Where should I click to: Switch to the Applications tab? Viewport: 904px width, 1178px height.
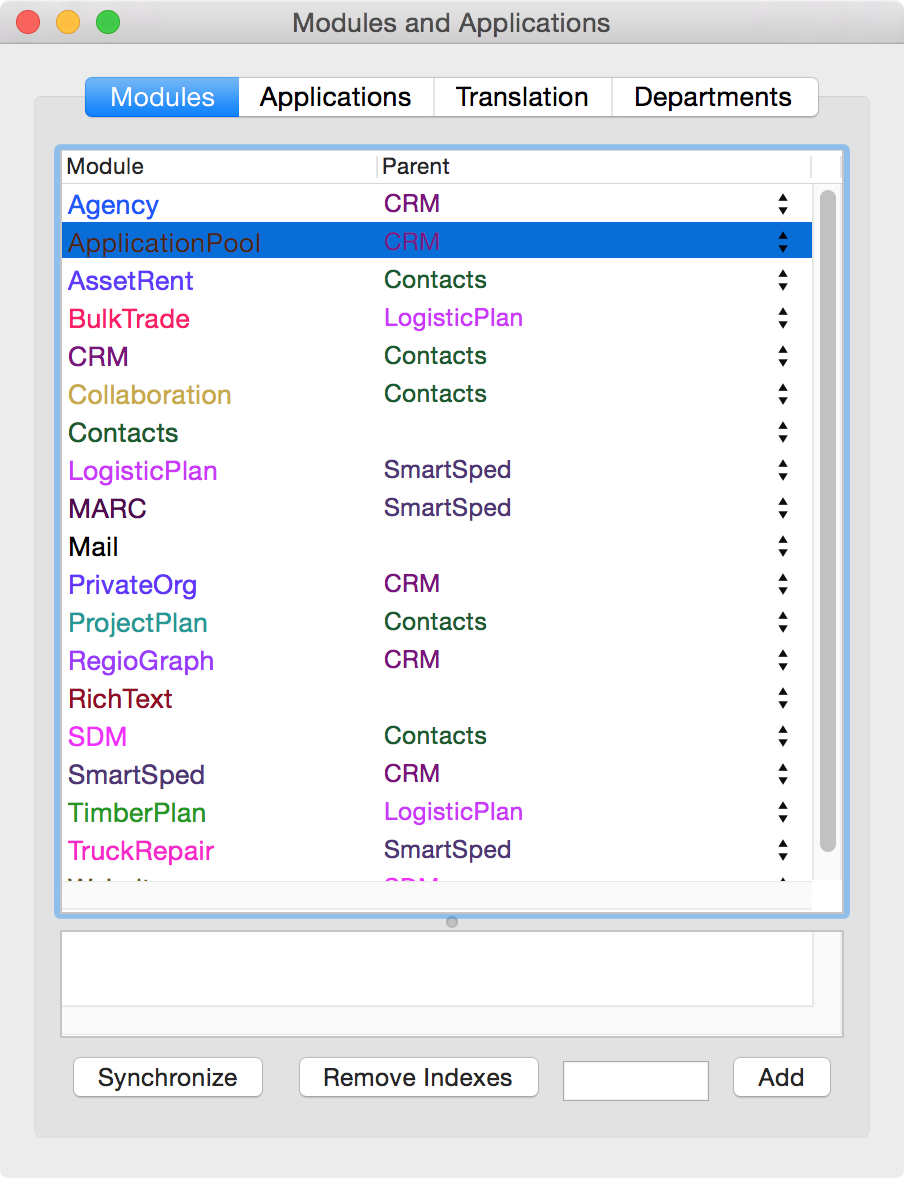335,97
